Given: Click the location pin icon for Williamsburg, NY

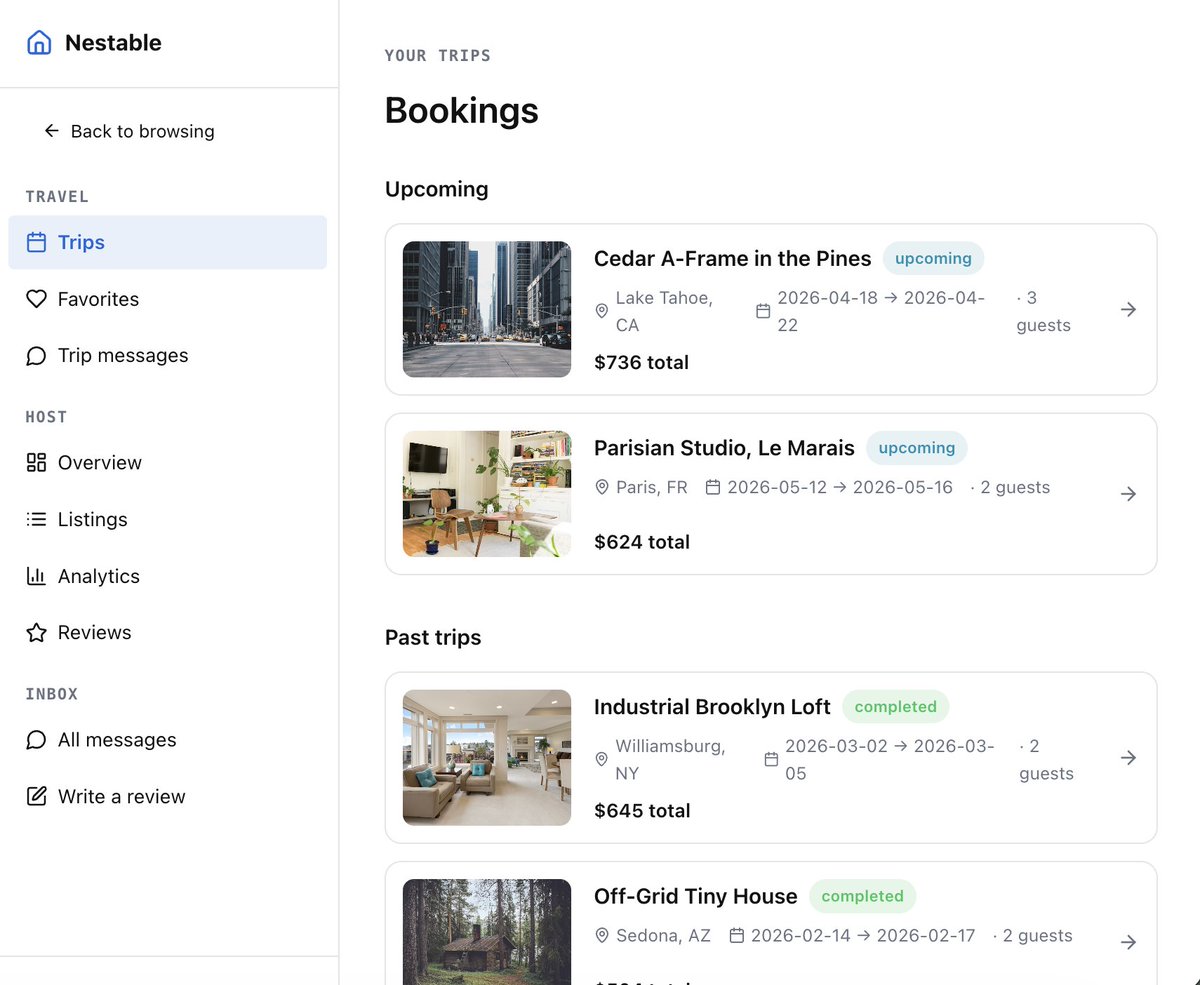Looking at the screenshot, I should [x=602, y=760].
